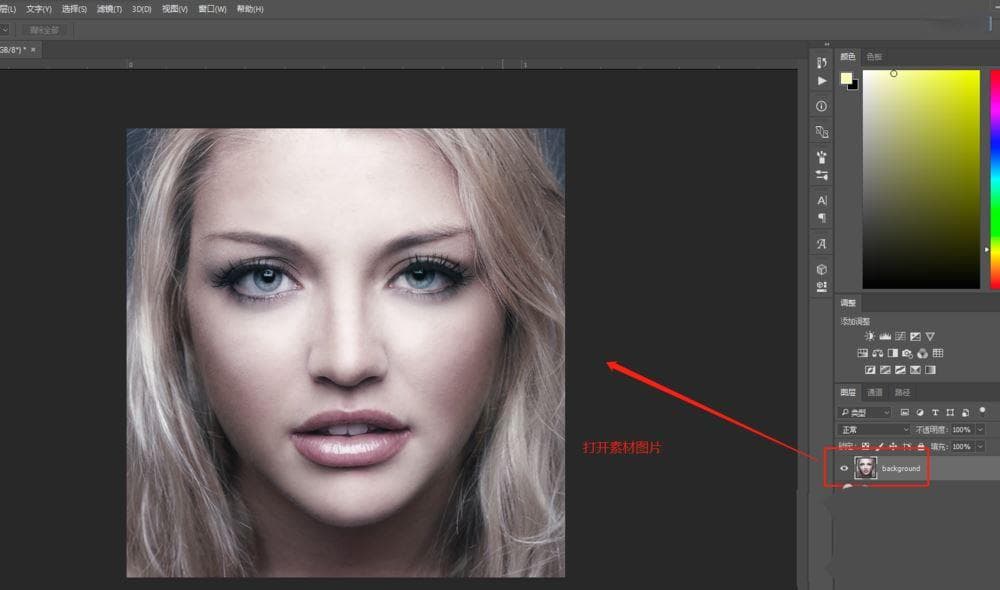The width and height of the screenshot is (1000, 590).
Task: Add a Color Balance scales adjustment
Action: point(878,353)
